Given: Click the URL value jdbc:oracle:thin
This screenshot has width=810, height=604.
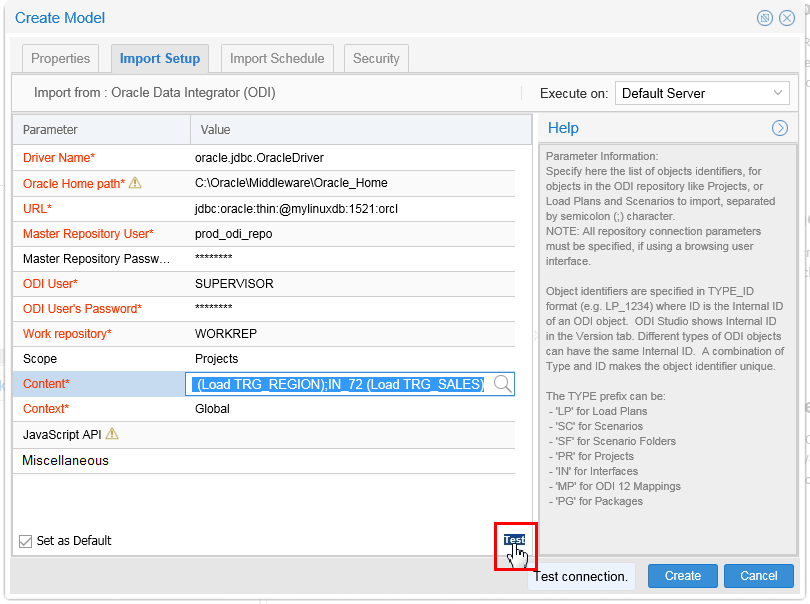Looking at the screenshot, I should point(297,209).
